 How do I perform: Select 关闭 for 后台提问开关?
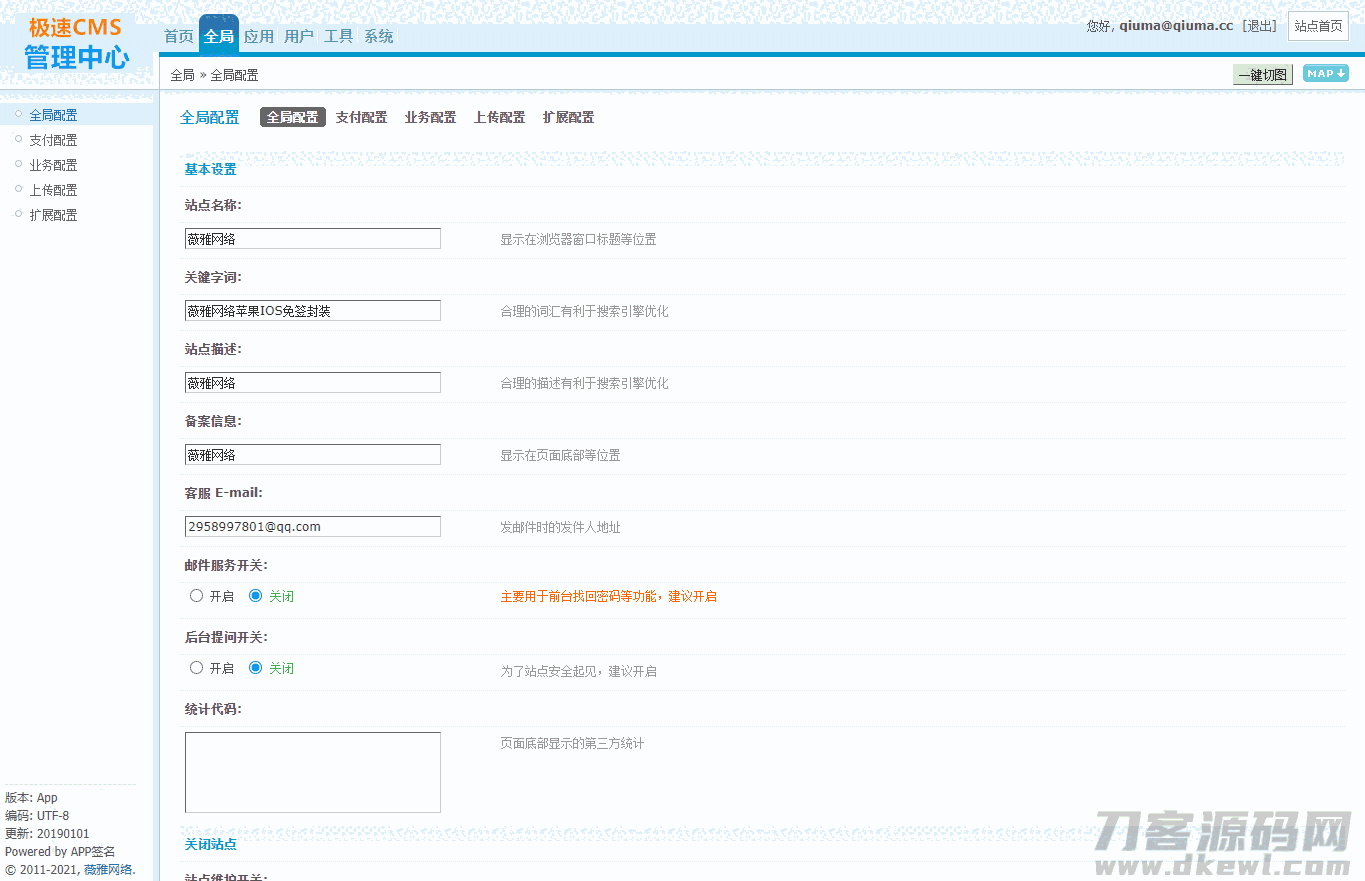coord(256,668)
